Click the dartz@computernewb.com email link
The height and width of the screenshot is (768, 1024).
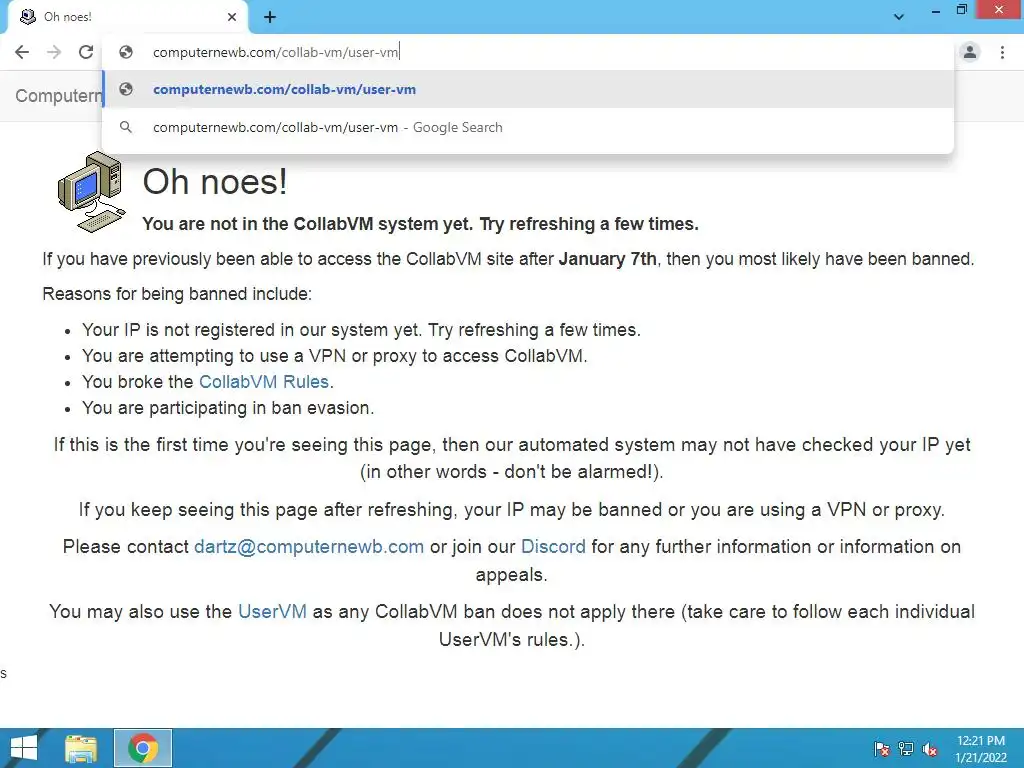click(x=309, y=547)
